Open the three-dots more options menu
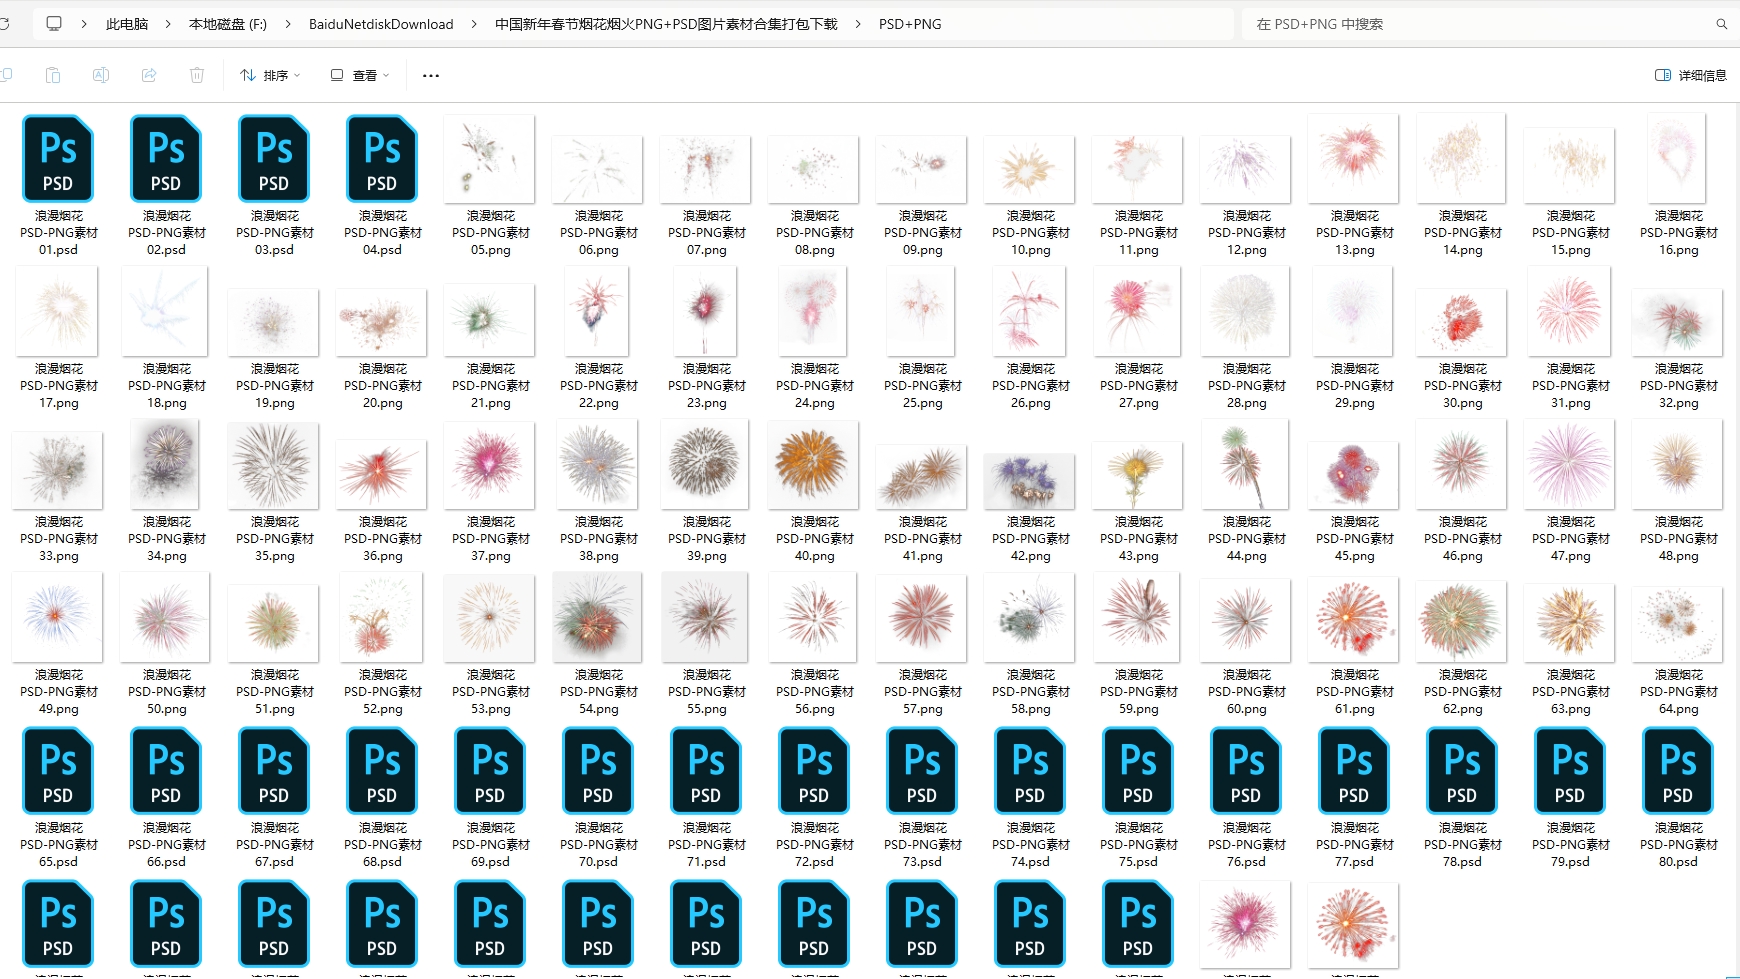The image size is (1740, 979). 431,75
